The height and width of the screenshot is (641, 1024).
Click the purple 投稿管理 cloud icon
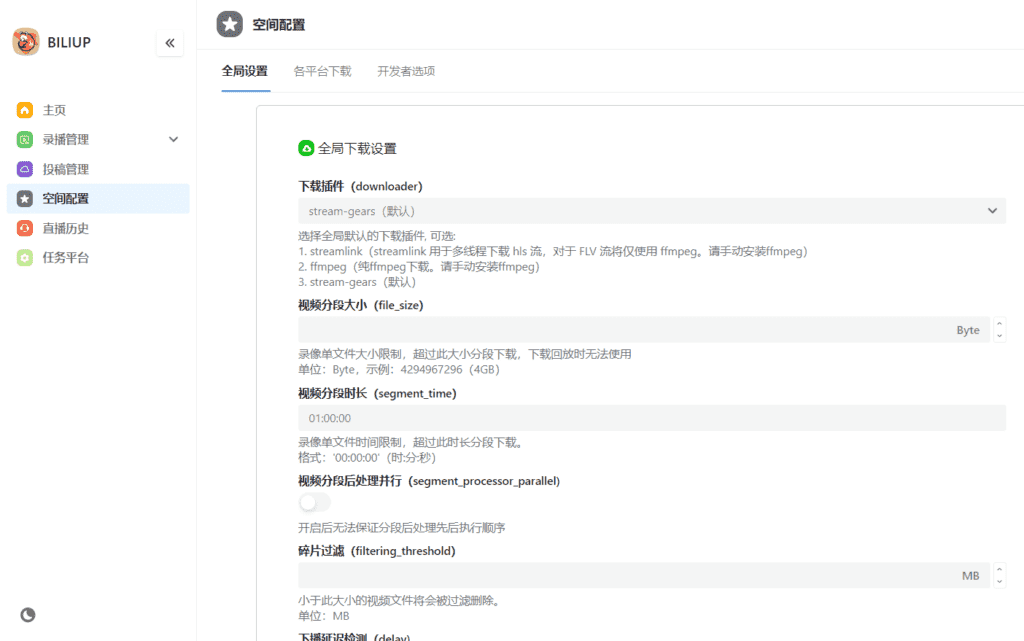pyautogui.click(x=25, y=169)
